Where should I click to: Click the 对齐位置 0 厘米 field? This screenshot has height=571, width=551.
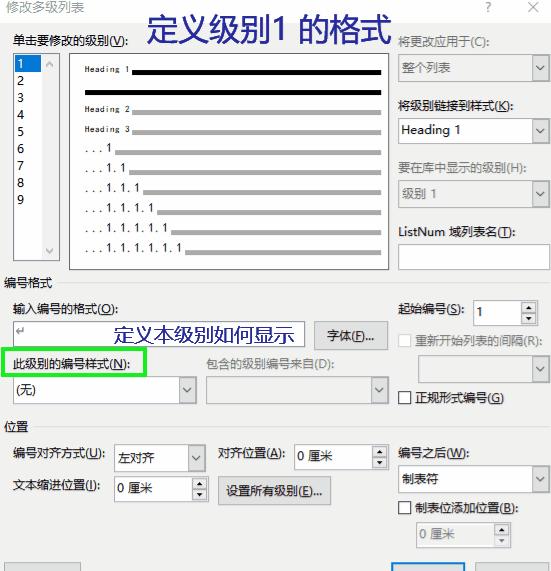333,457
